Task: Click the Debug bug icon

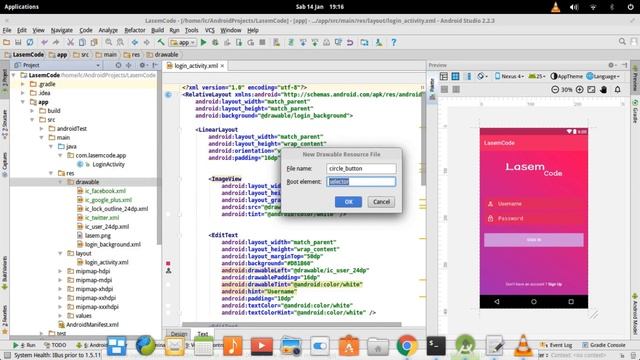Action: tap(215, 42)
